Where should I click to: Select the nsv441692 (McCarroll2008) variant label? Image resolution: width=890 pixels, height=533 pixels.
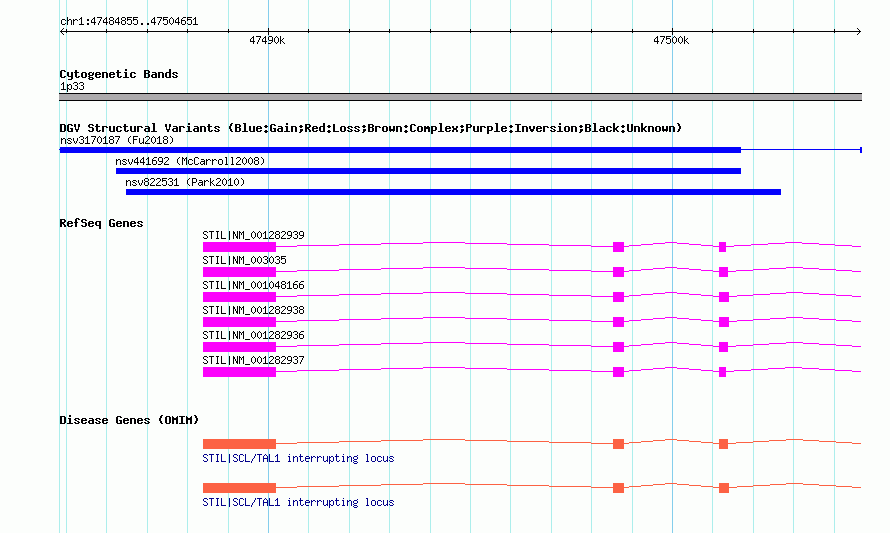(x=190, y=161)
